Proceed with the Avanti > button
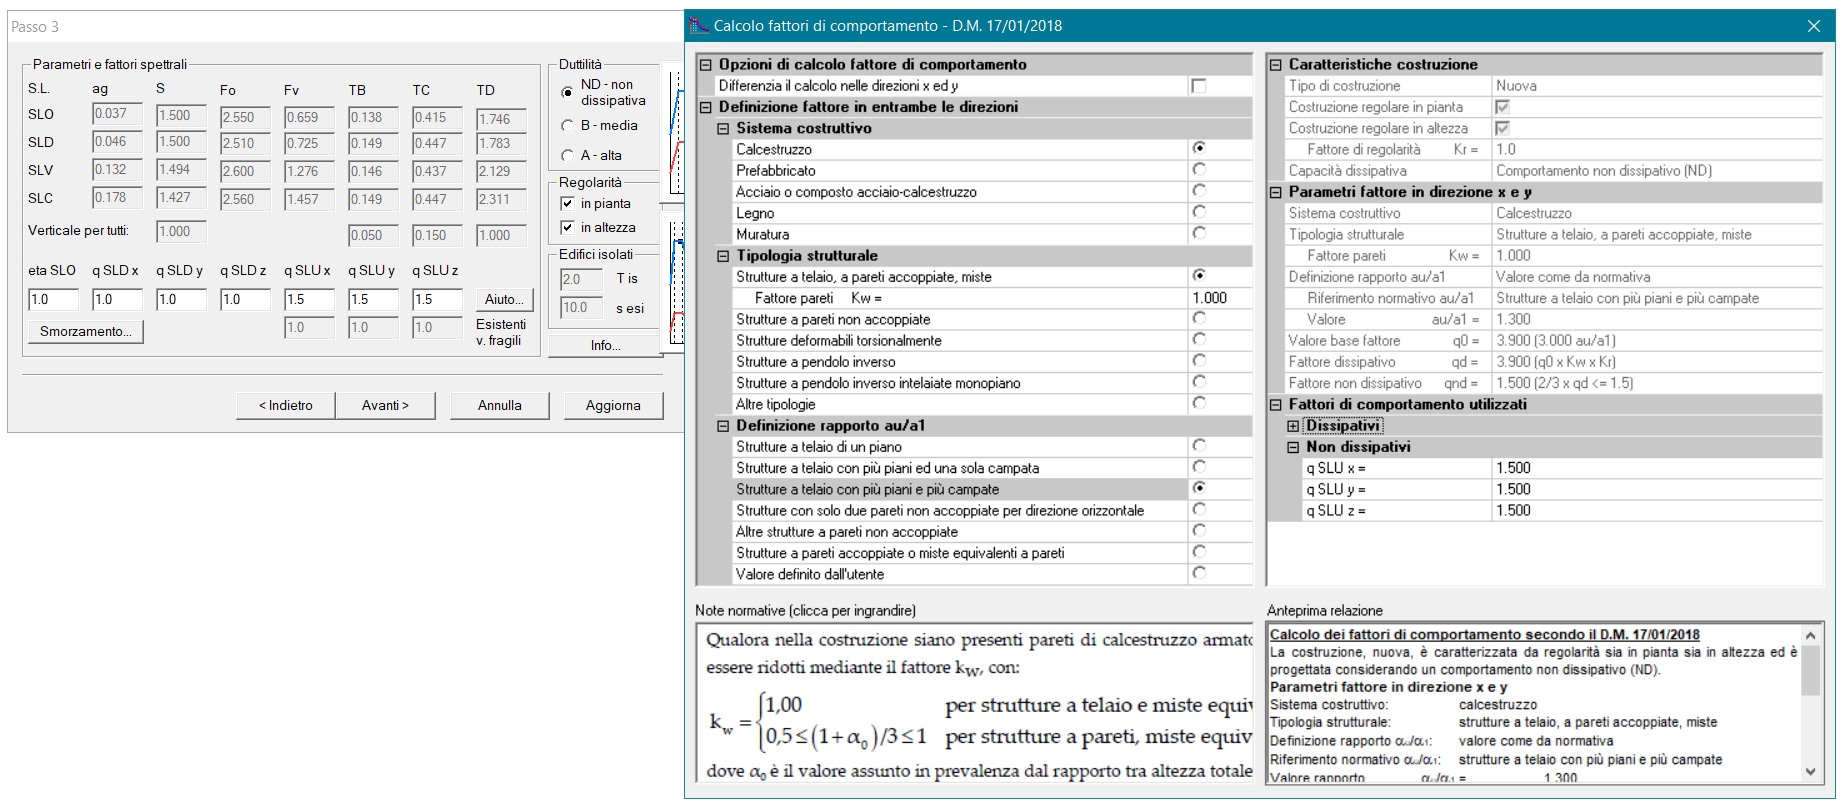 click(x=385, y=405)
